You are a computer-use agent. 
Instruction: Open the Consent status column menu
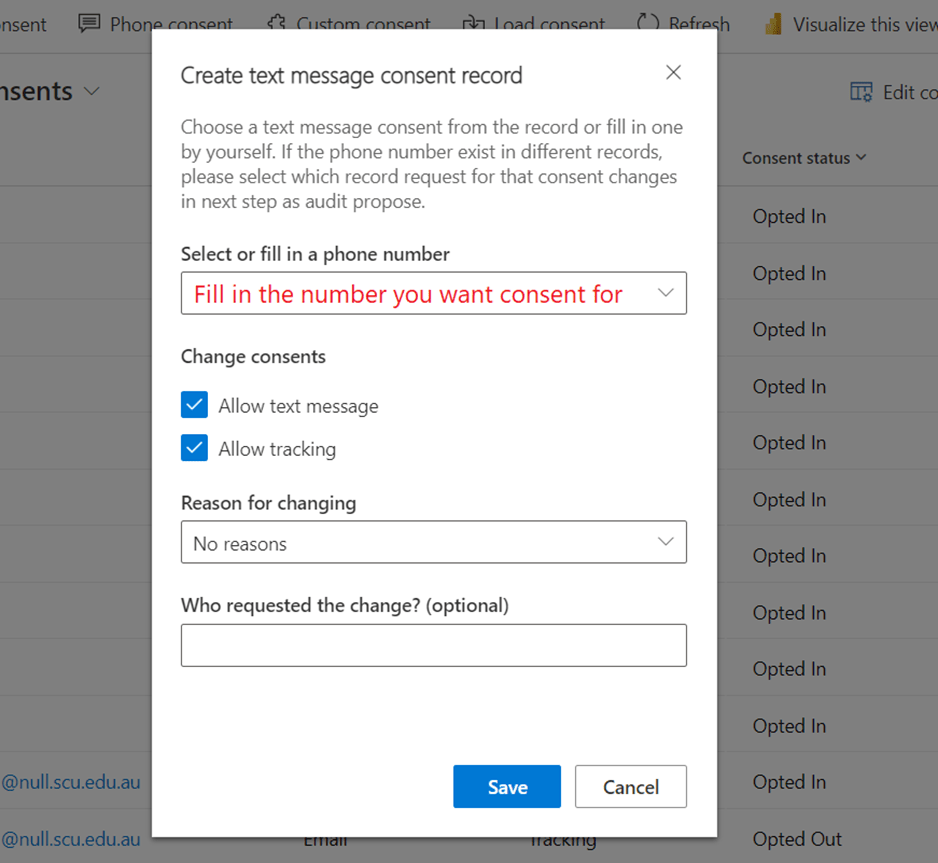pyautogui.click(x=804, y=158)
